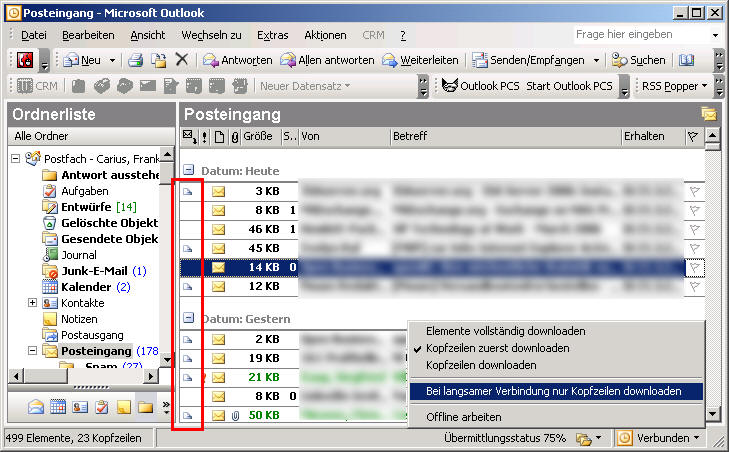Image resolution: width=729 pixels, height=452 pixels.
Task: Sort messages by the Betreff column
Action: click(505, 137)
